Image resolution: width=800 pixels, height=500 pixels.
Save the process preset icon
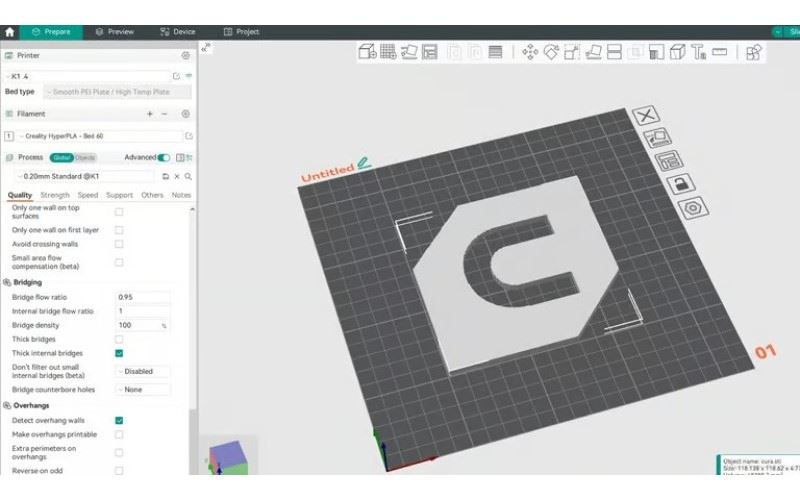[165, 177]
